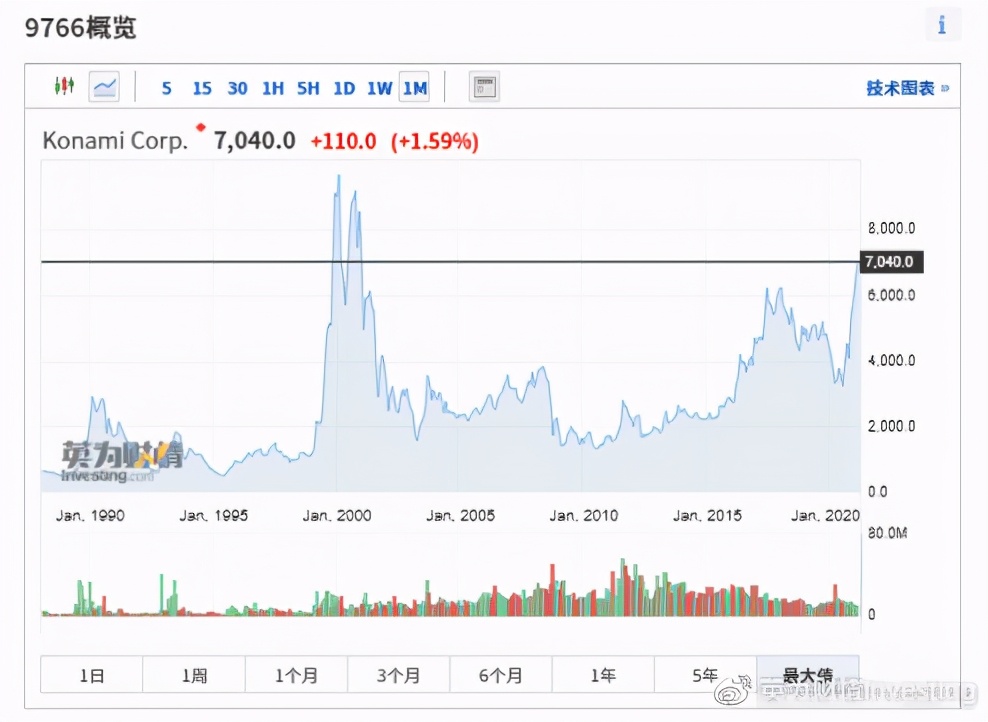Switch range to 1个月

point(296,675)
